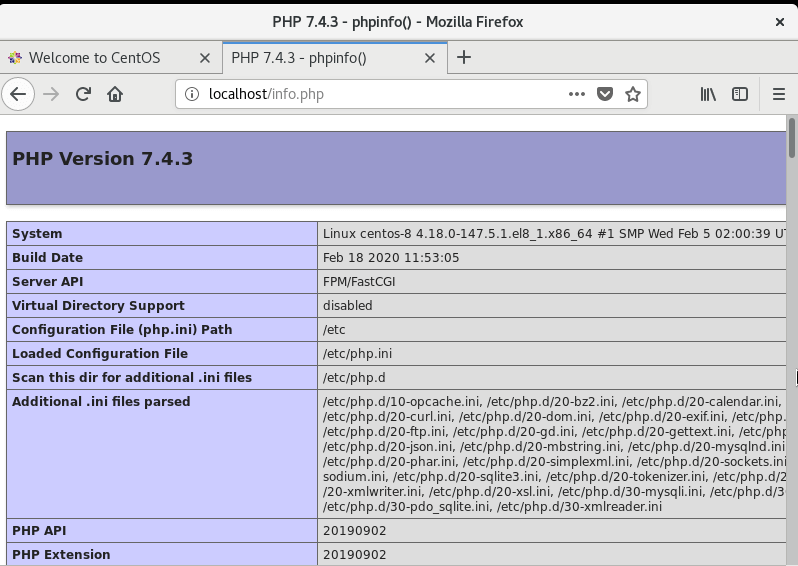Close the Welcome to CentOS tab
798x566 pixels.
(205, 59)
